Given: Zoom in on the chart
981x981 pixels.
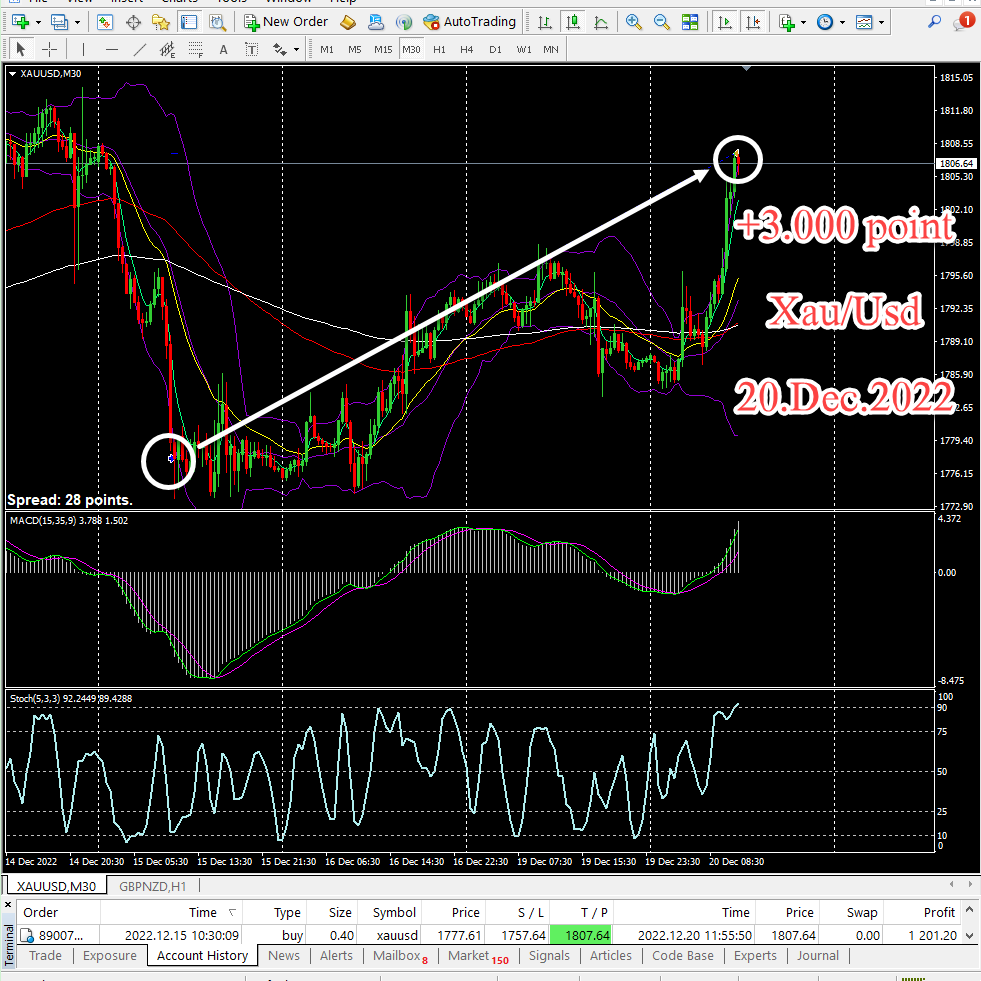Looking at the screenshot, I should pyautogui.click(x=633, y=21).
